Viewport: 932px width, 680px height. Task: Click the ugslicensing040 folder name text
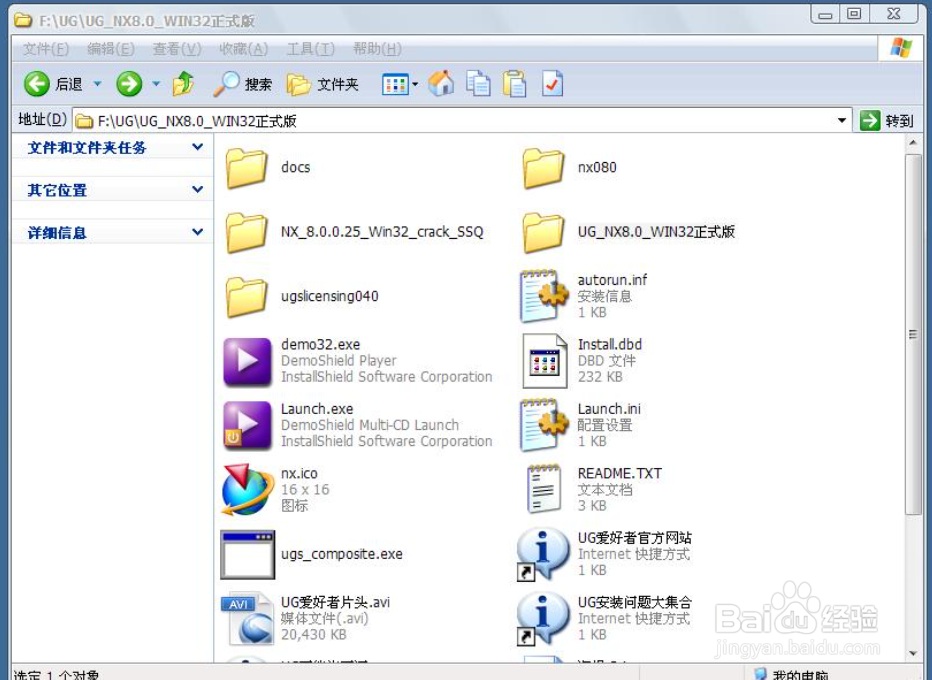coord(330,296)
